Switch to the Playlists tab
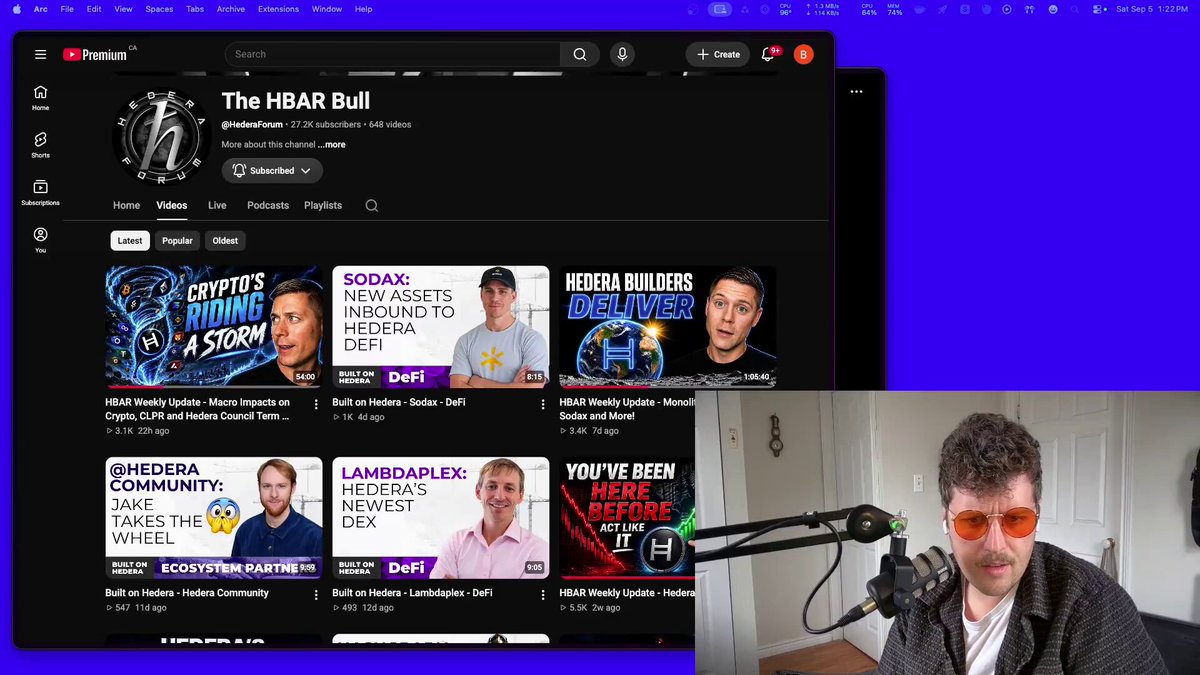 coord(323,206)
